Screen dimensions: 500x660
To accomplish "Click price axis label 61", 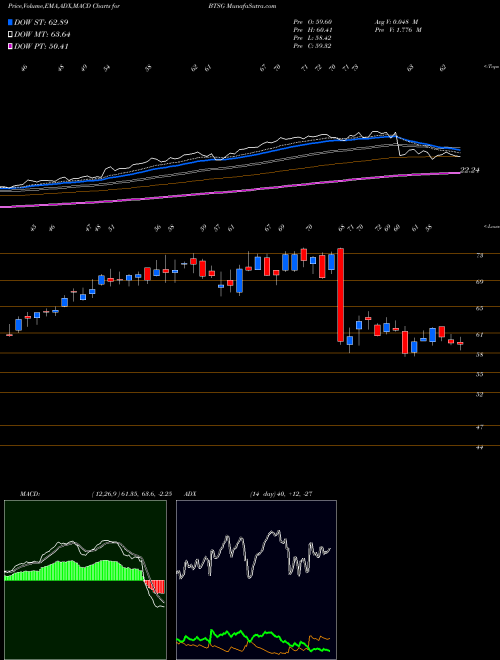I will coord(480,335).
